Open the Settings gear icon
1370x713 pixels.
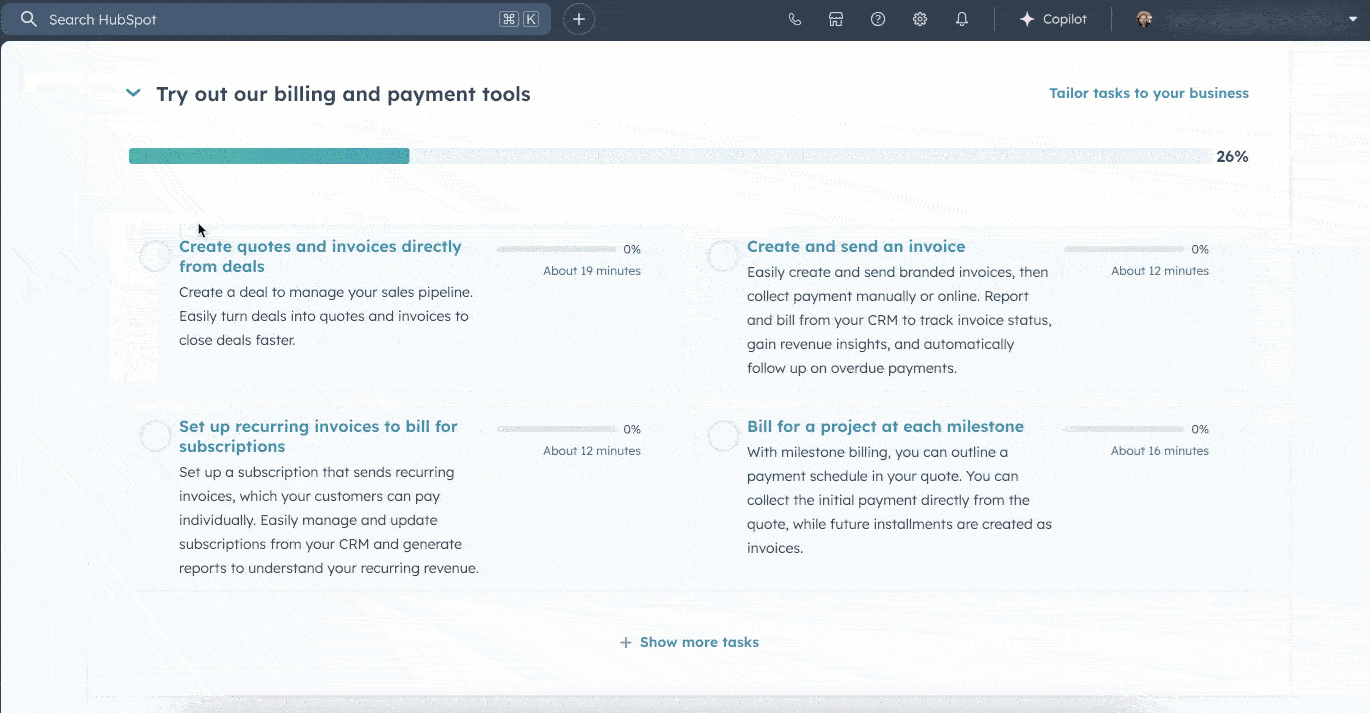[x=920, y=18]
